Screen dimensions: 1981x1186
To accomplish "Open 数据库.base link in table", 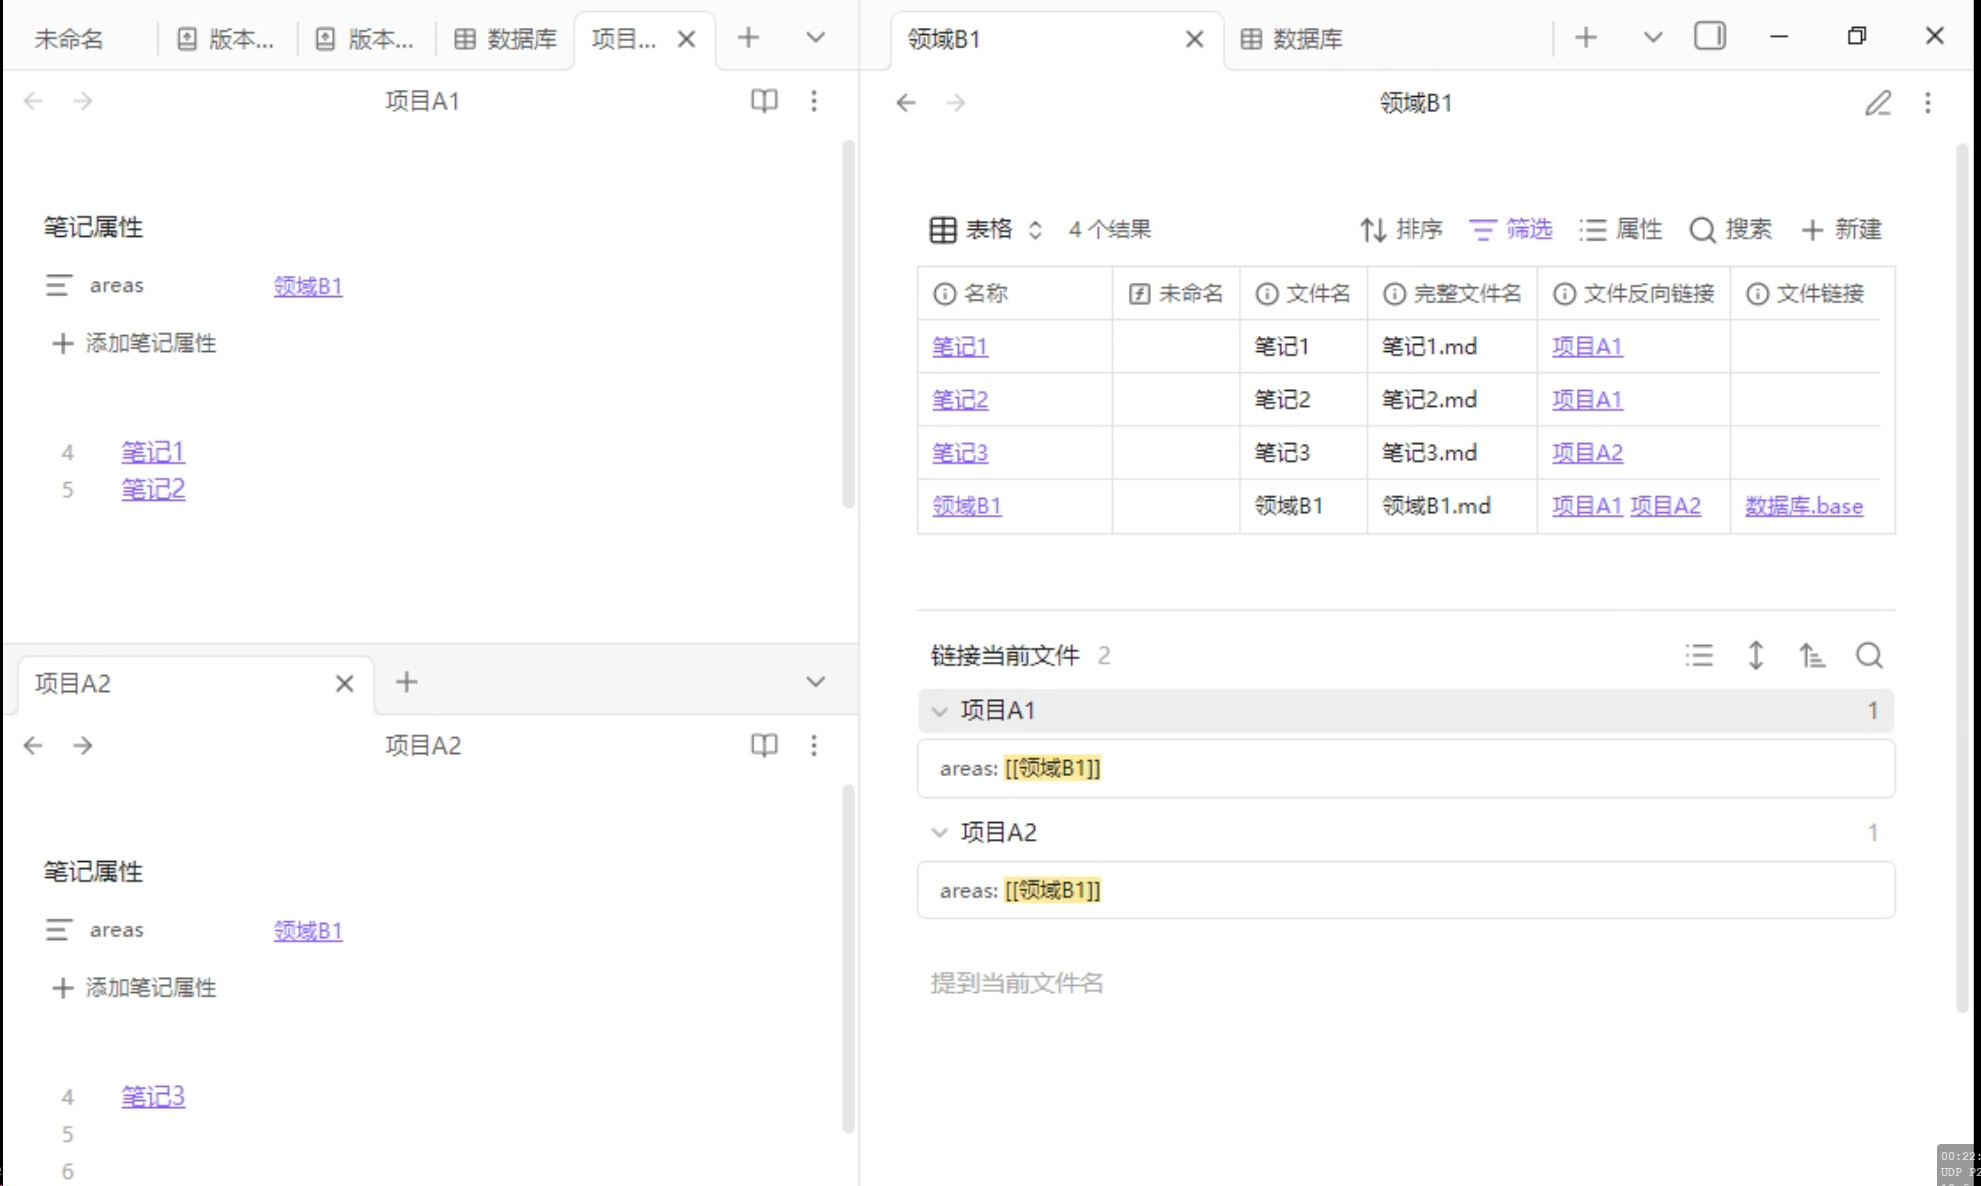I will (1804, 506).
